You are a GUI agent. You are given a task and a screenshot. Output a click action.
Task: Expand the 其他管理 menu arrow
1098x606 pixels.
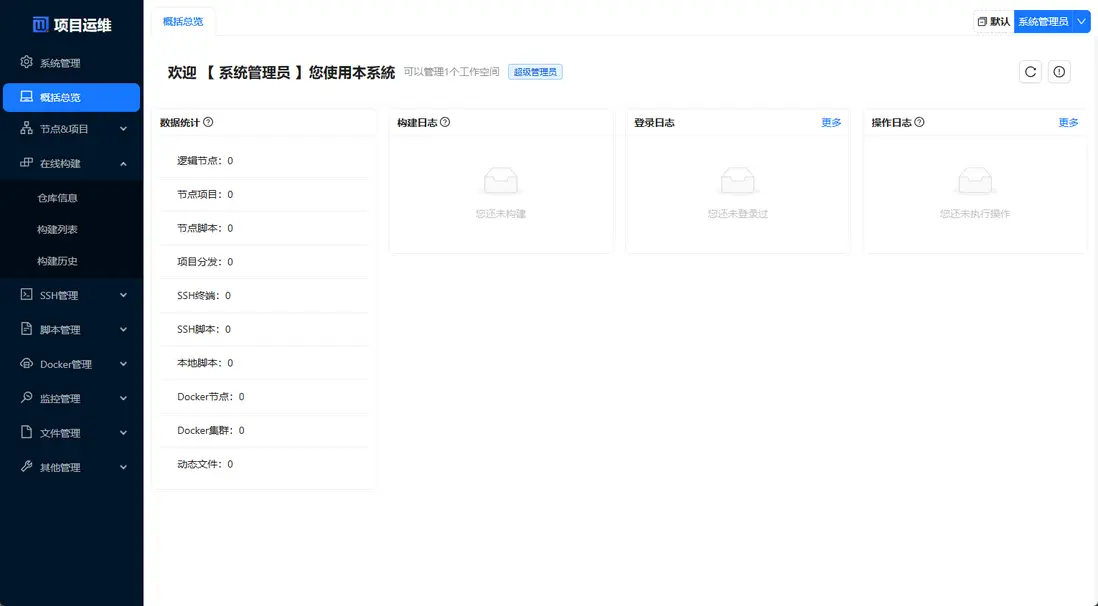123,467
